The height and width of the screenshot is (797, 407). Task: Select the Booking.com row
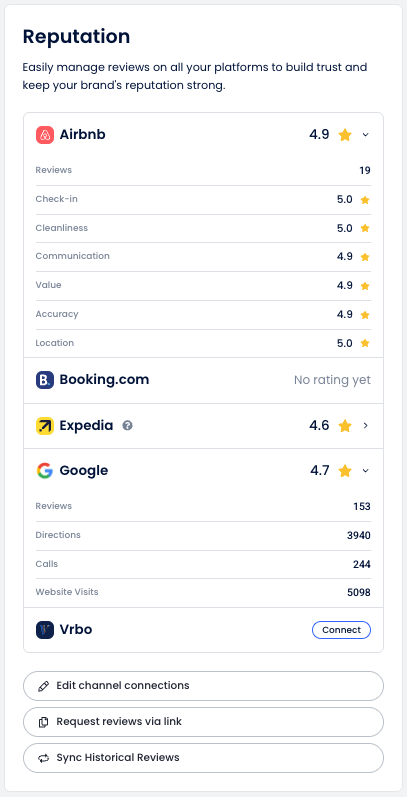pos(203,380)
